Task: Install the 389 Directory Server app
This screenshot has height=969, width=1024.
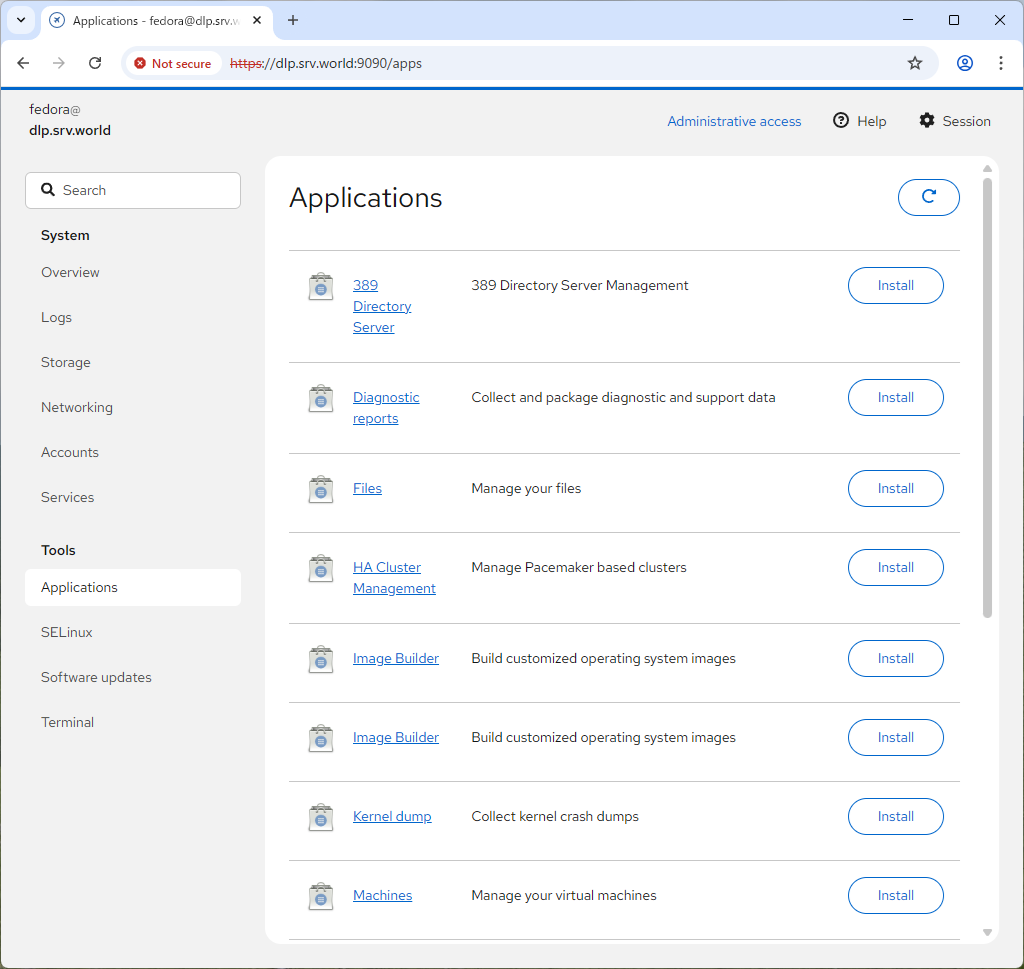Action: coord(895,286)
